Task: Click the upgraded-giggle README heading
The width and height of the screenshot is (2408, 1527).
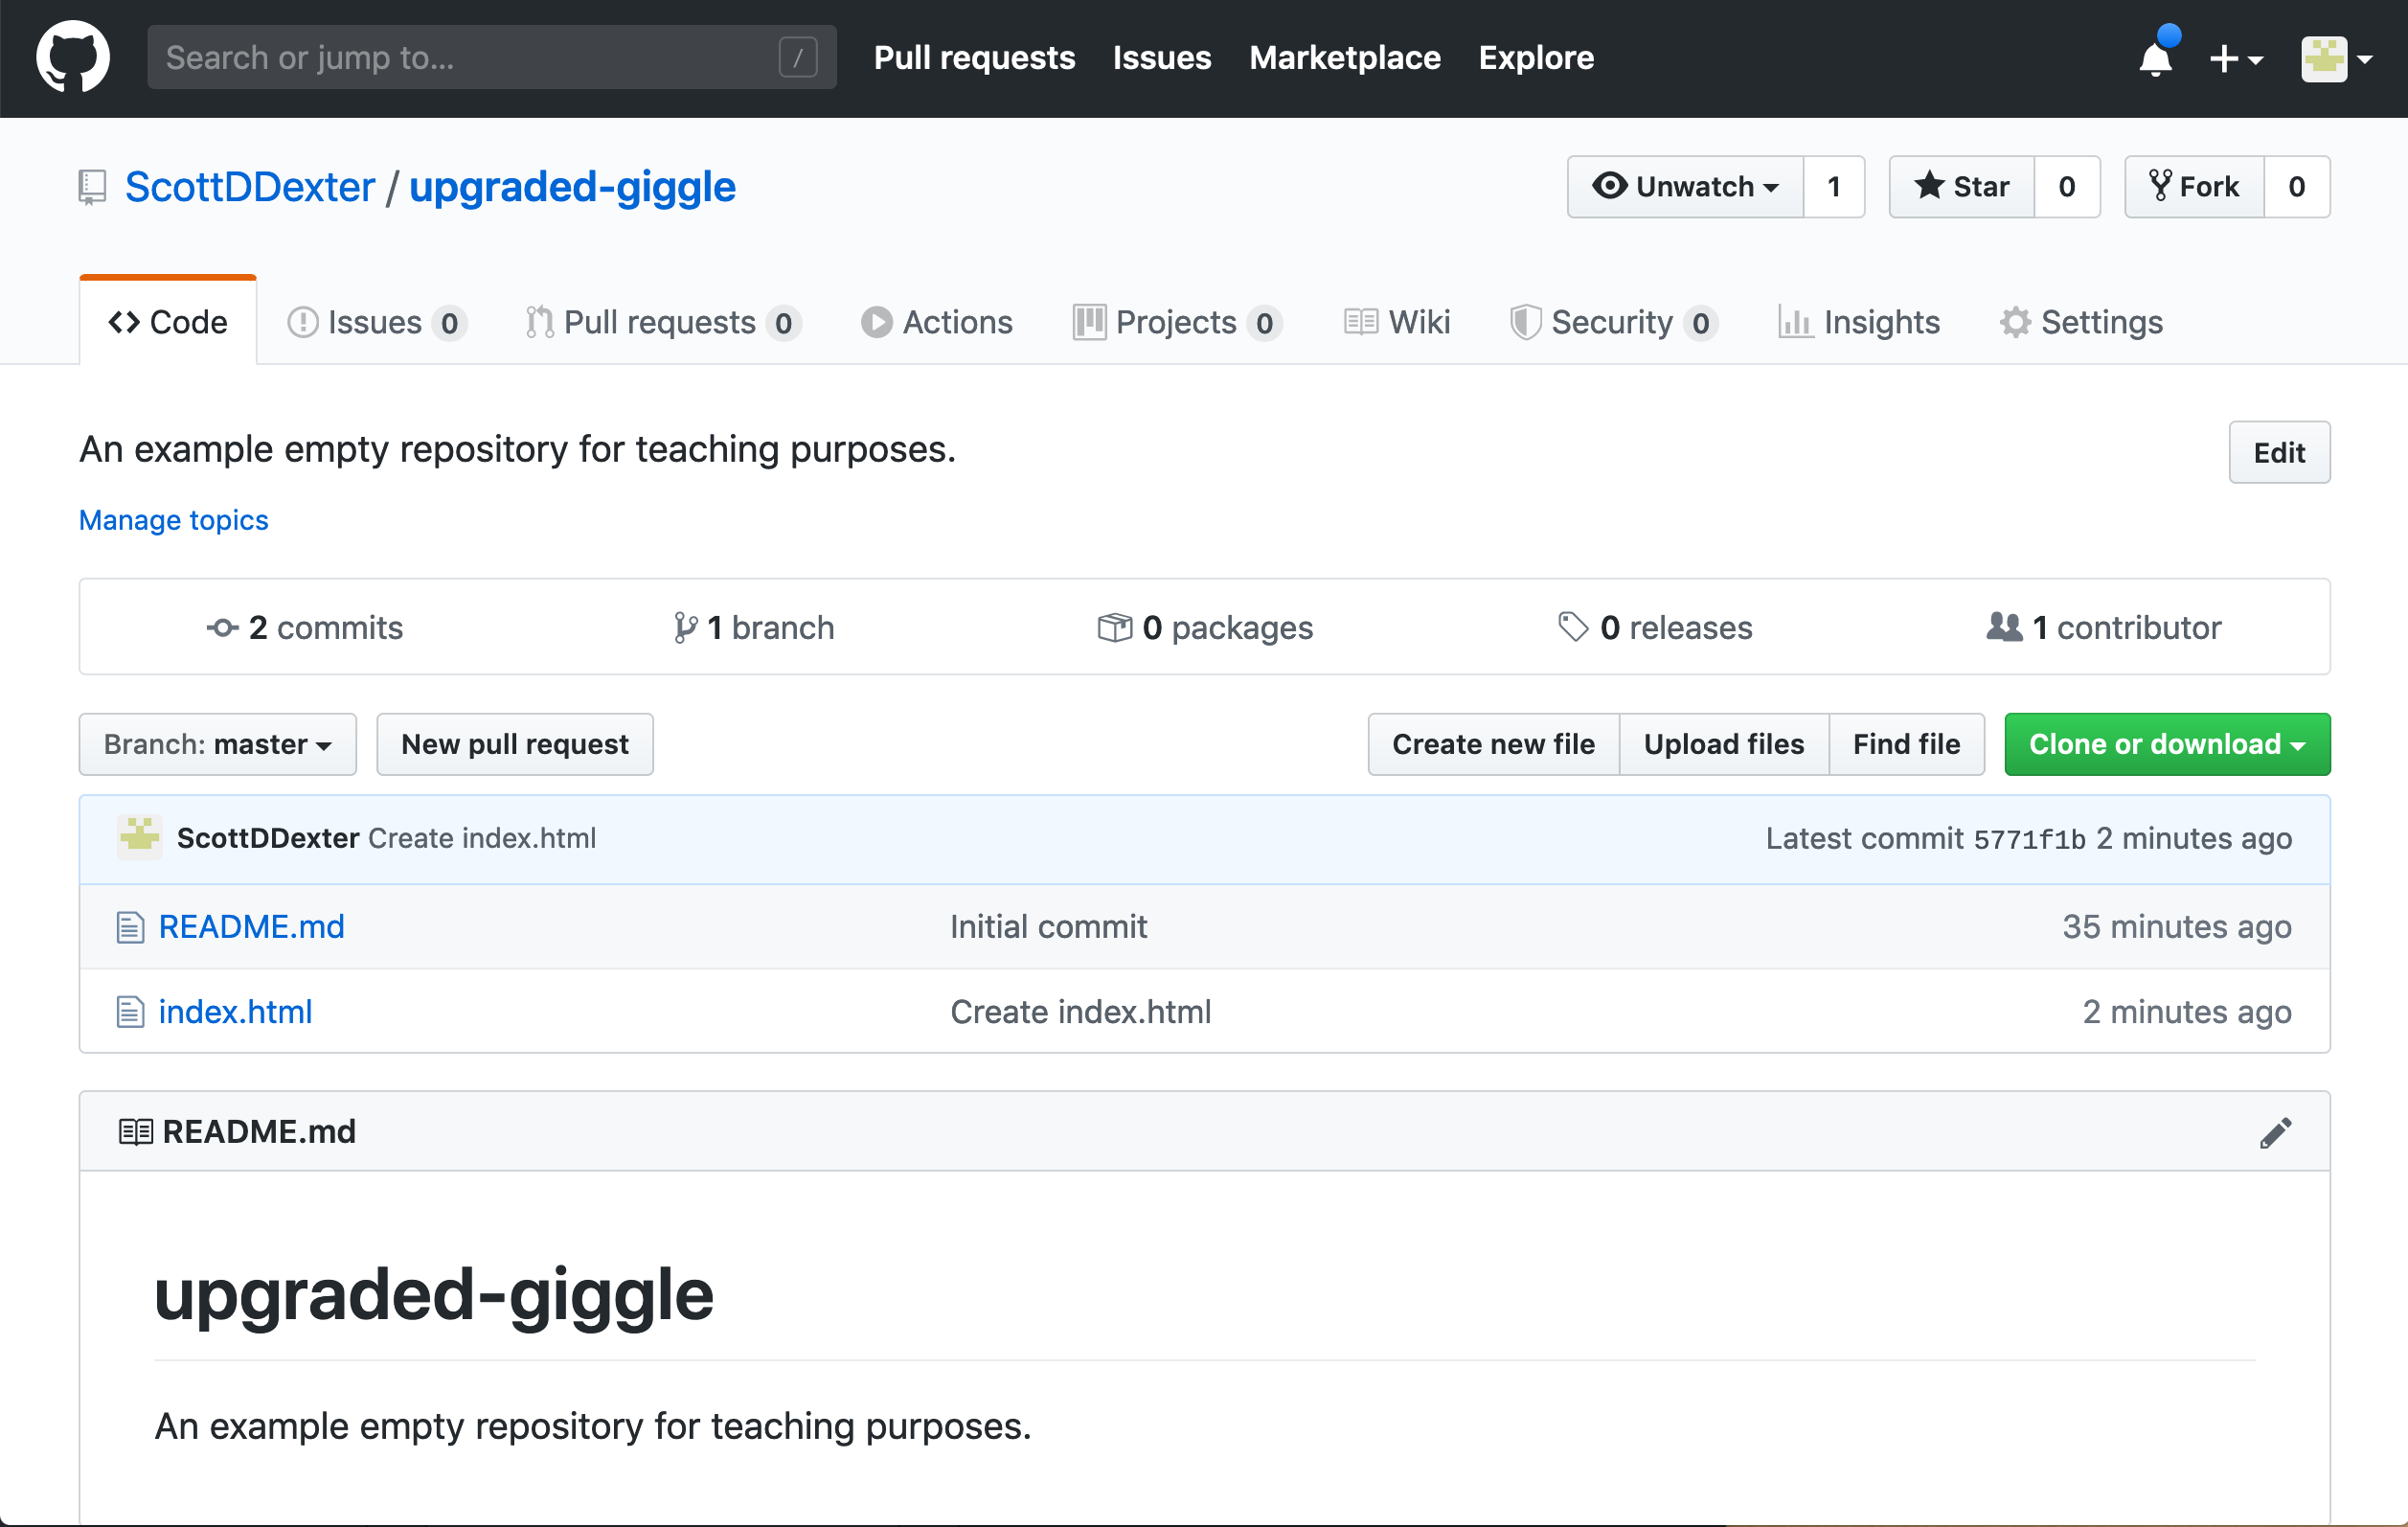Action: point(434,1295)
